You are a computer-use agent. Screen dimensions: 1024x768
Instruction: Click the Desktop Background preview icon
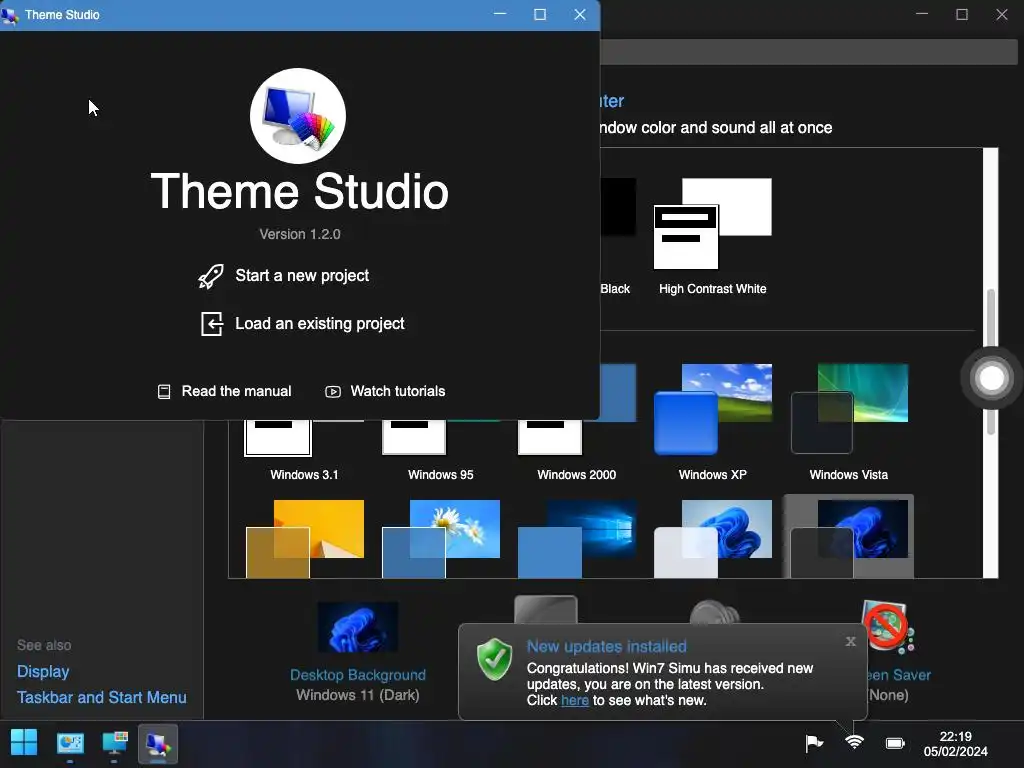coord(357,627)
